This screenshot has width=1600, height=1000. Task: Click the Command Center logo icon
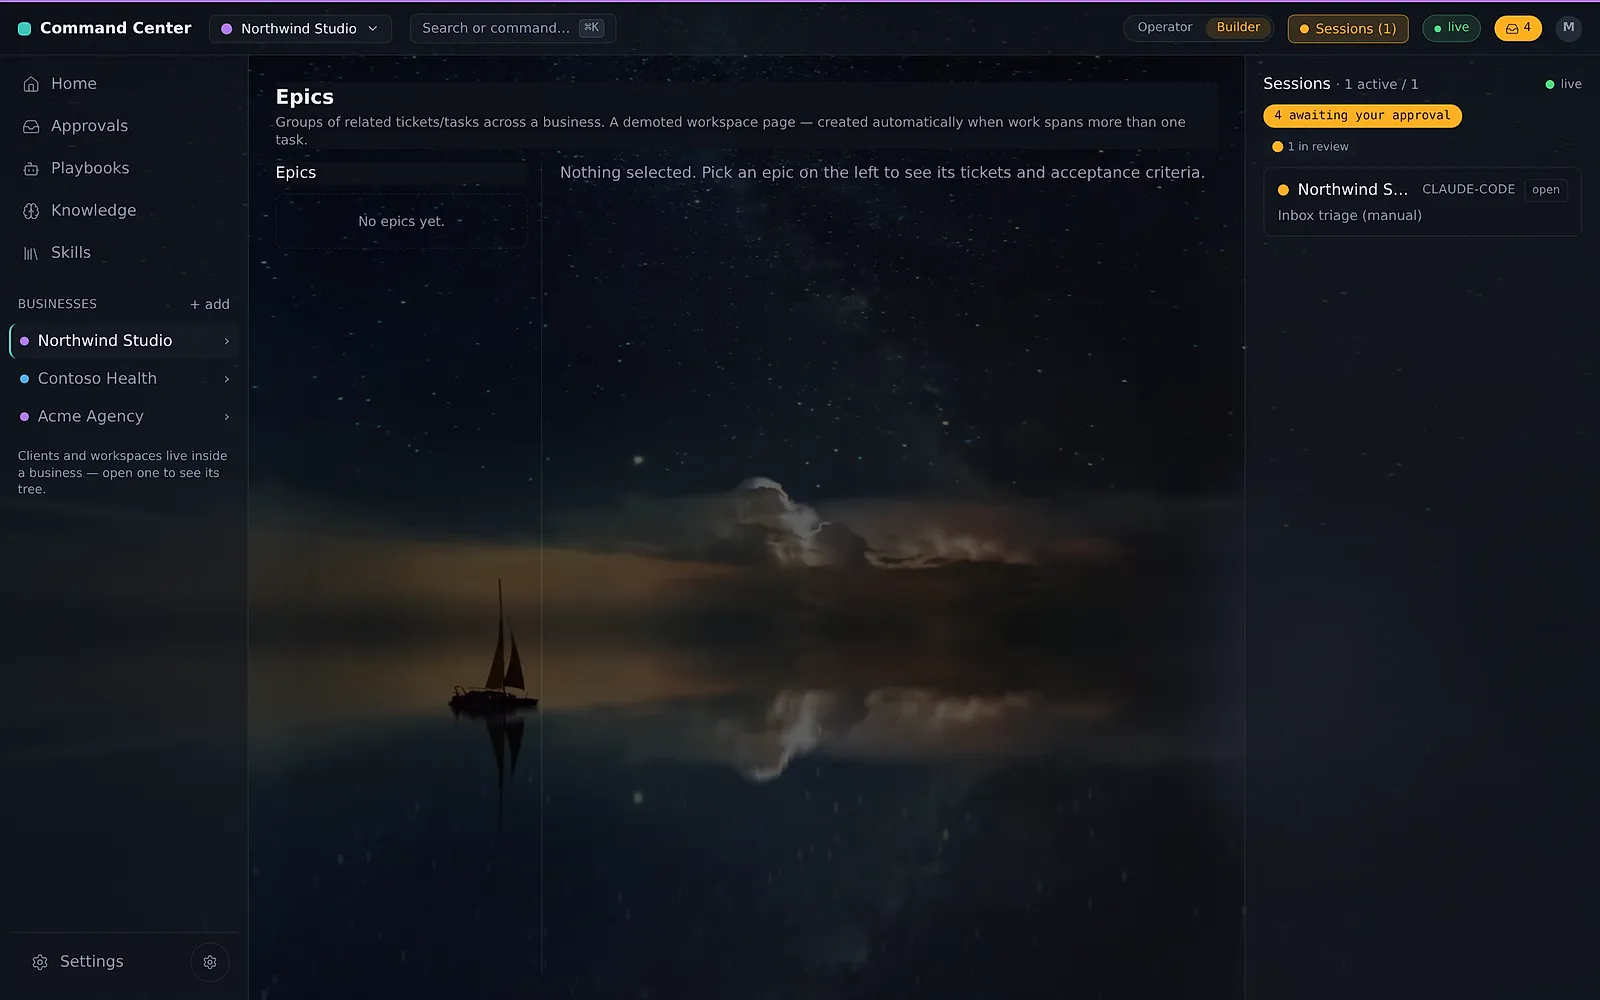pyautogui.click(x=25, y=29)
